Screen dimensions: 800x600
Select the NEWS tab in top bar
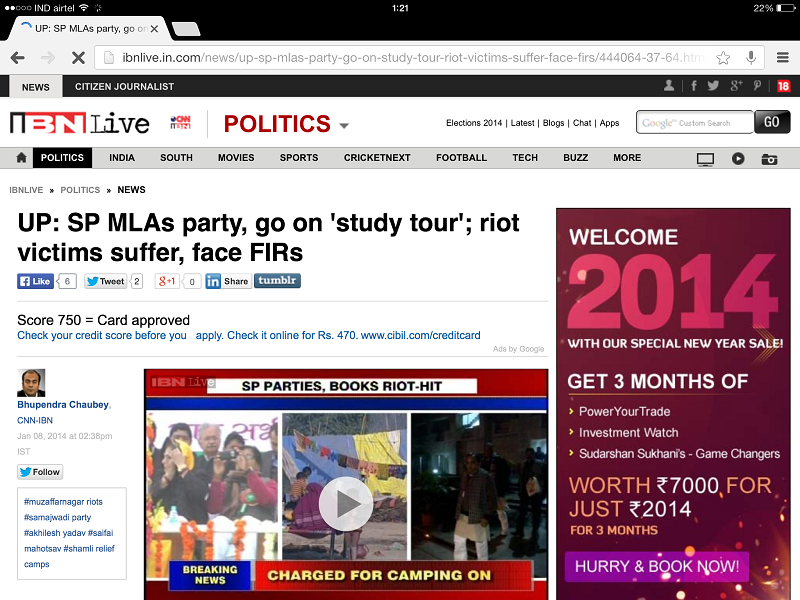(x=36, y=87)
